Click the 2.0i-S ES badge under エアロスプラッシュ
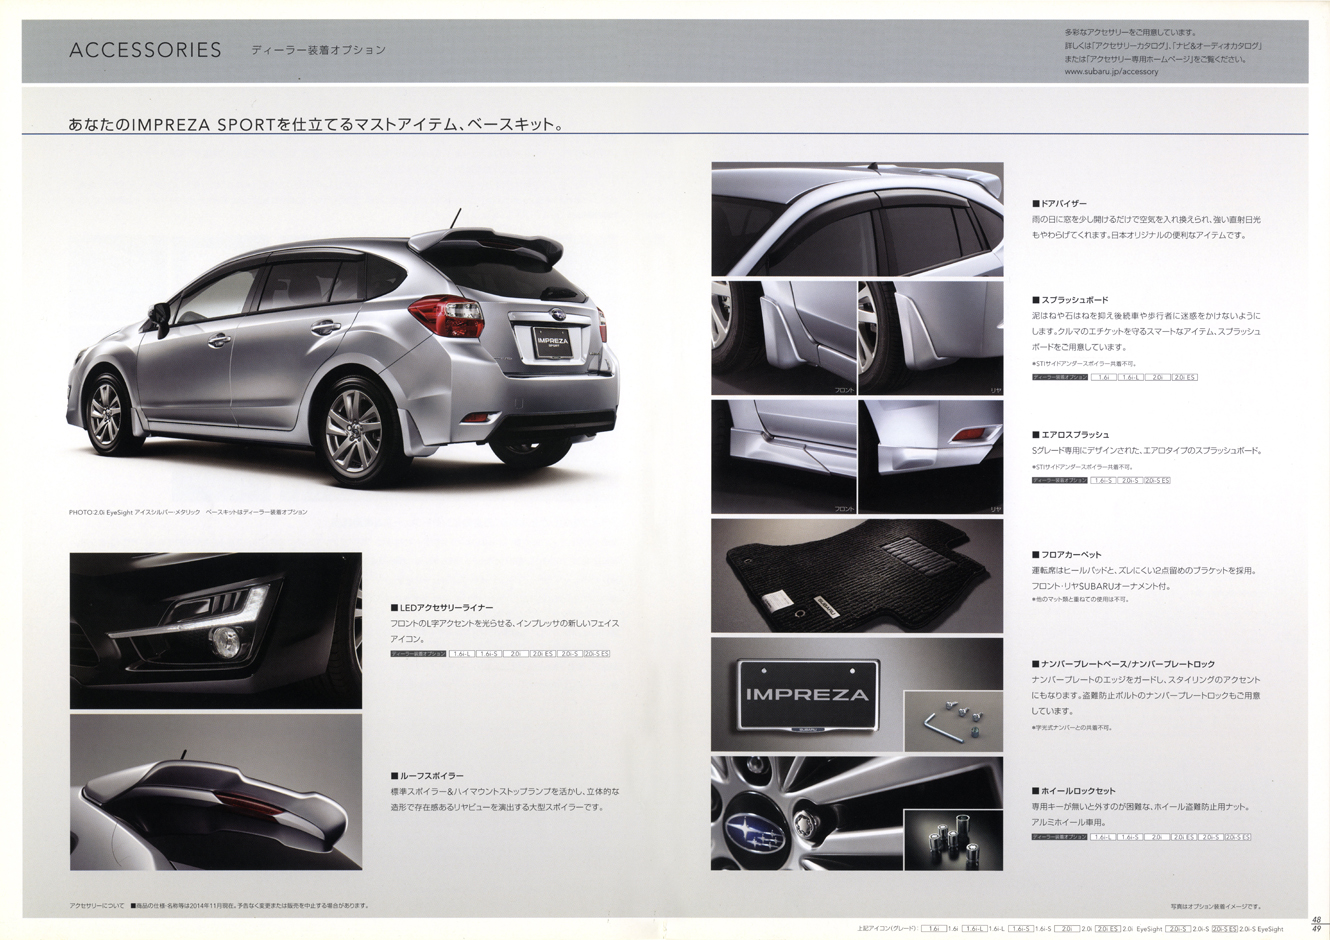Image resolution: width=1330 pixels, height=940 pixels. [1157, 480]
